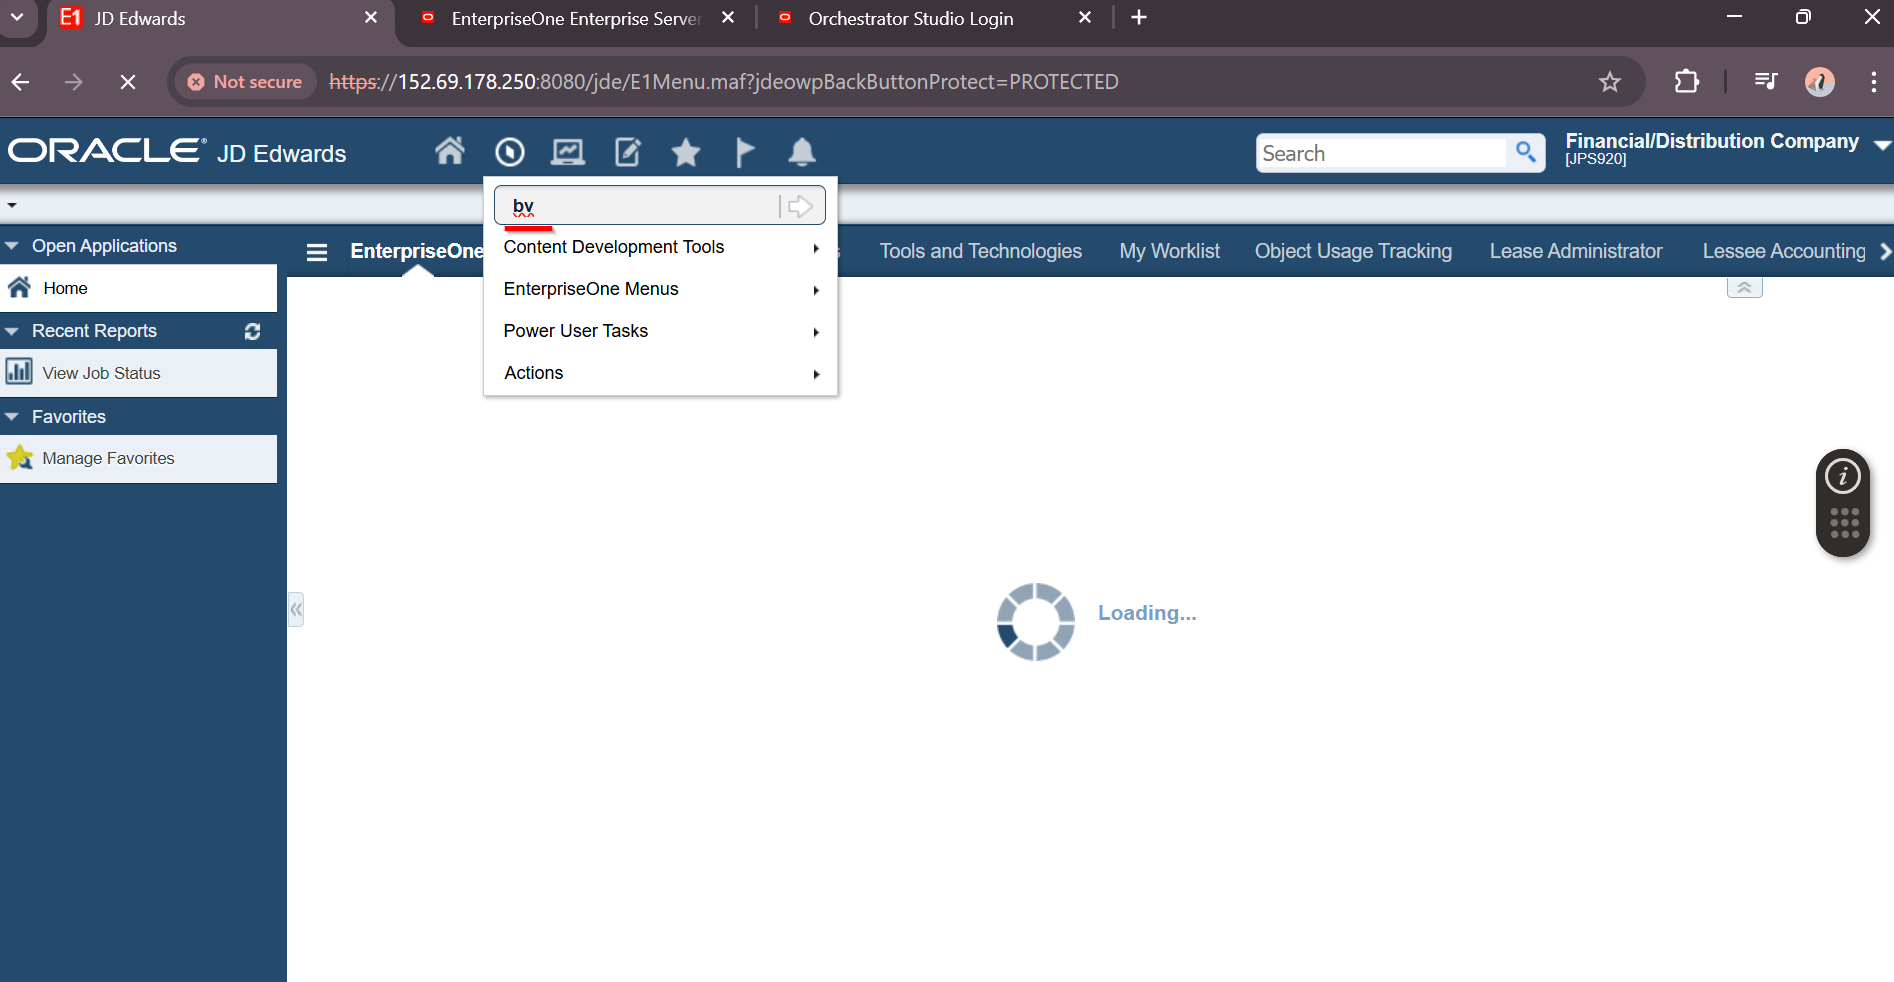Collapse the Open Applications section

click(x=13, y=246)
